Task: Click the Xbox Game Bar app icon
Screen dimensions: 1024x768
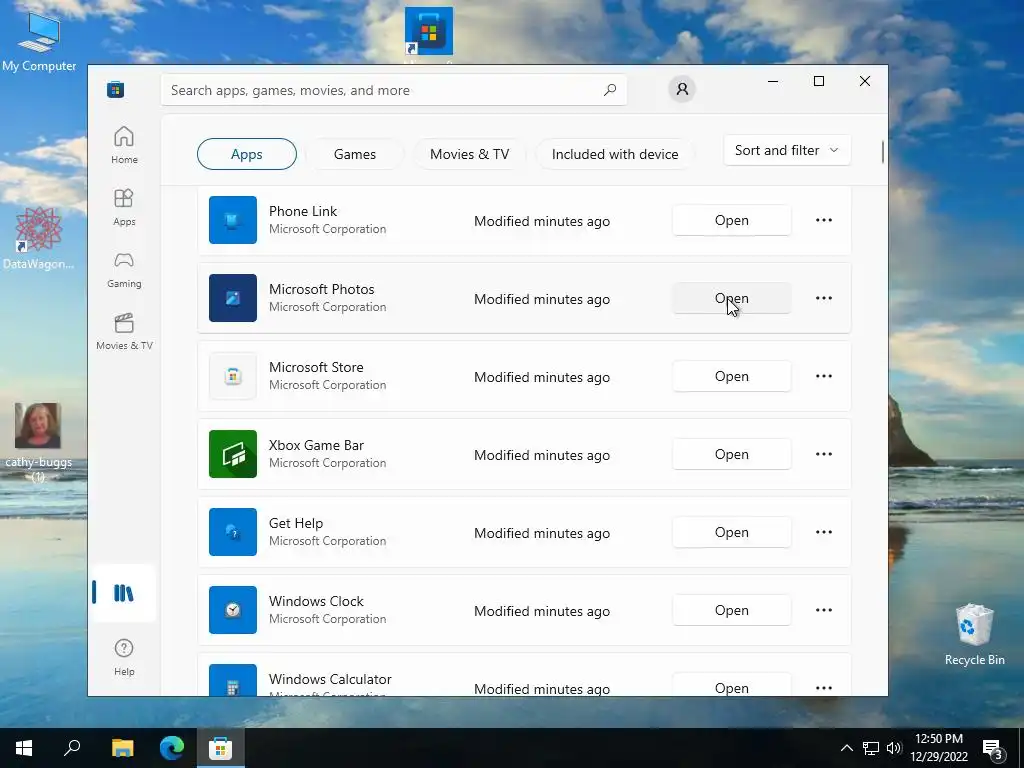Action: click(x=232, y=454)
